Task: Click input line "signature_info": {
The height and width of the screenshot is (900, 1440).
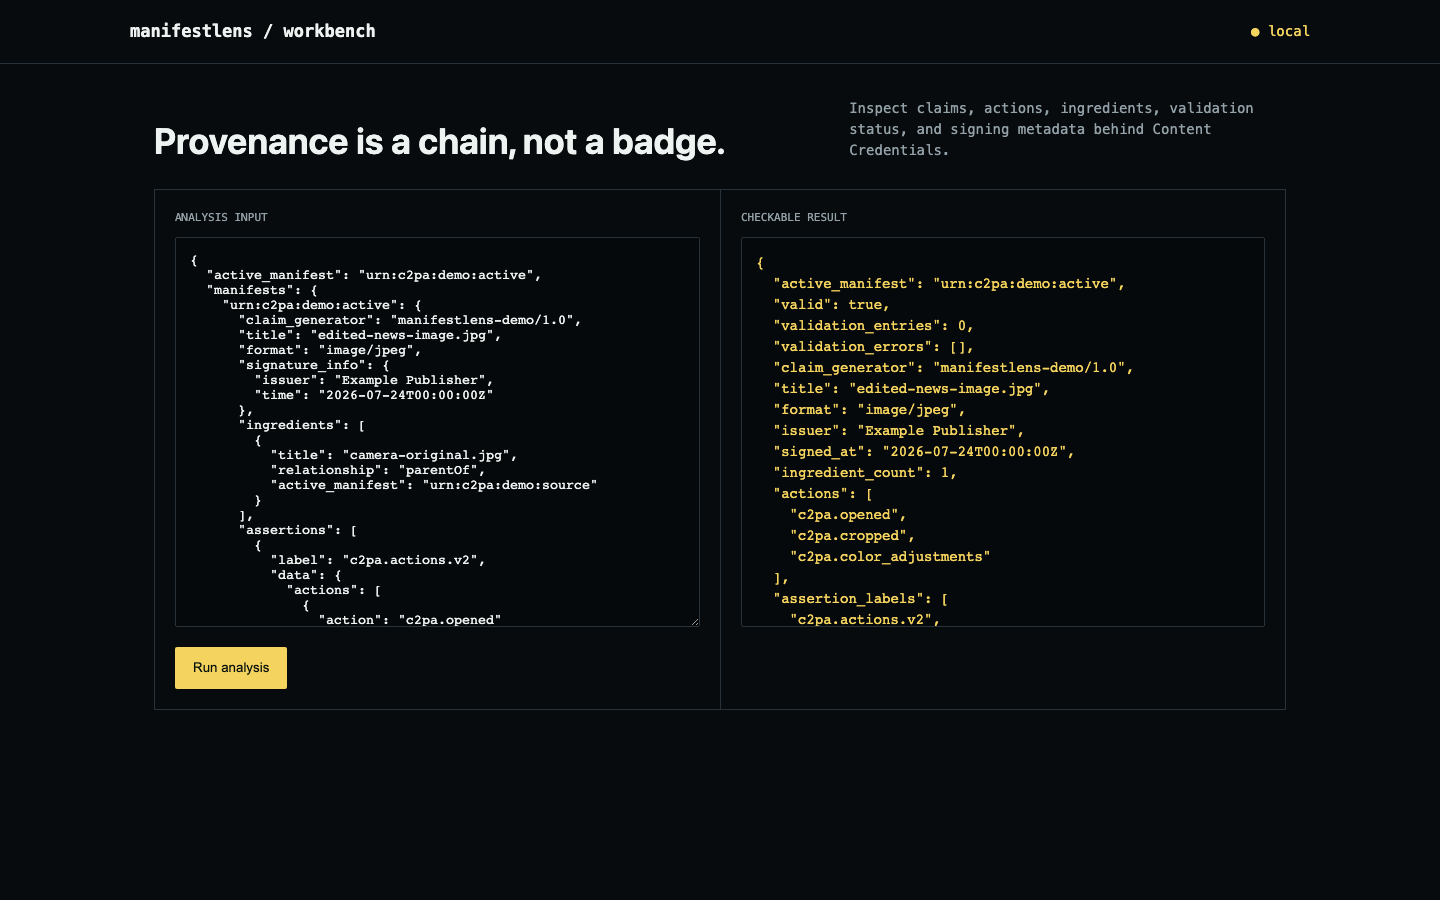Action: pyautogui.click(x=314, y=365)
